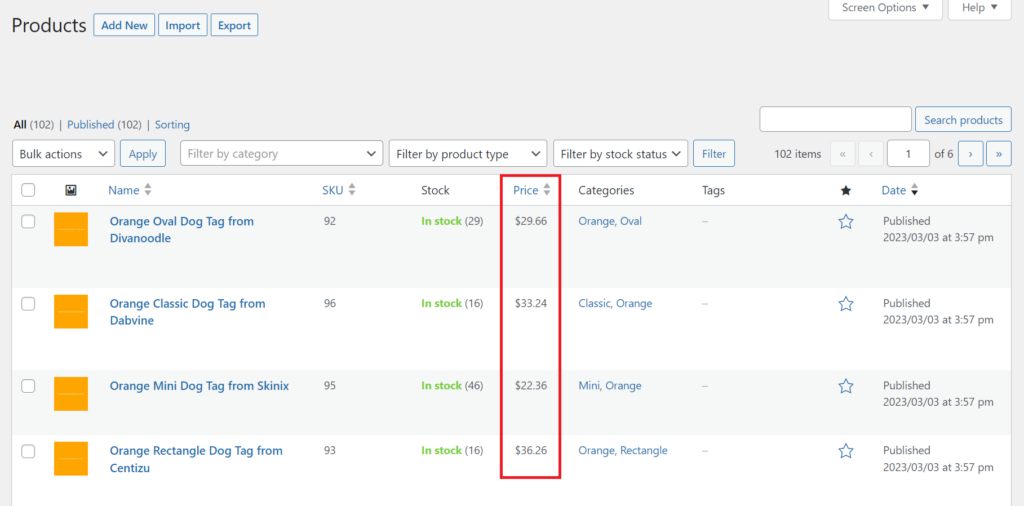Expand the Help panel
Screen dimensions: 1024x506
(x=980, y=8)
